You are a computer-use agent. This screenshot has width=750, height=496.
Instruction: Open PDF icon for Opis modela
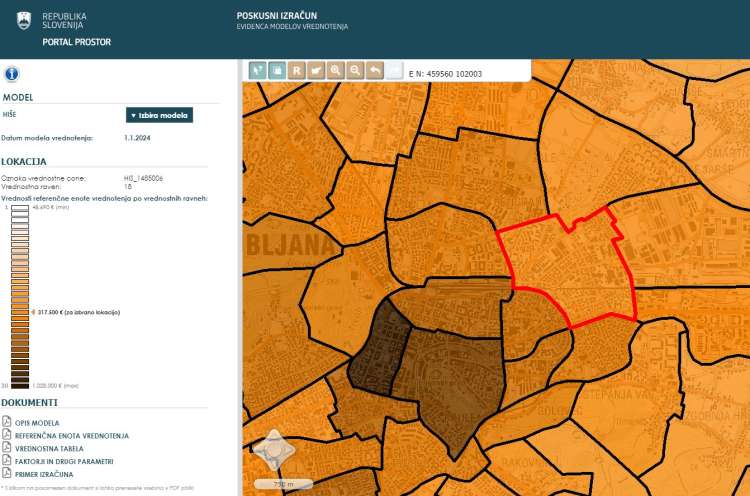pyautogui.click(x=7, y=421)
